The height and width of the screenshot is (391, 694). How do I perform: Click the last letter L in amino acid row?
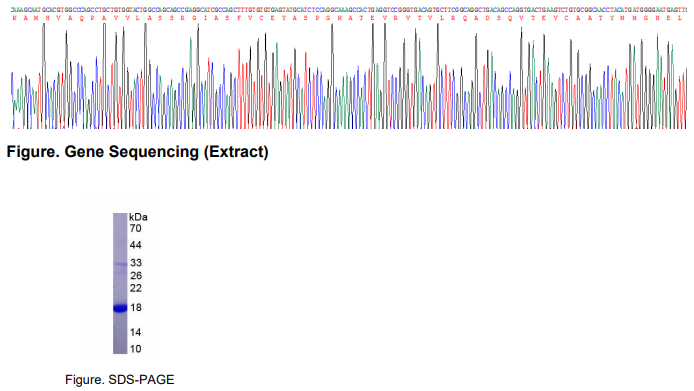tap(680, 18)
